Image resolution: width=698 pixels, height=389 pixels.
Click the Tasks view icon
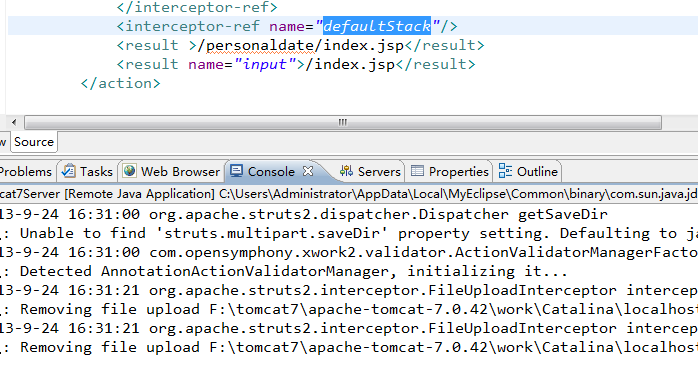[69, 171]
